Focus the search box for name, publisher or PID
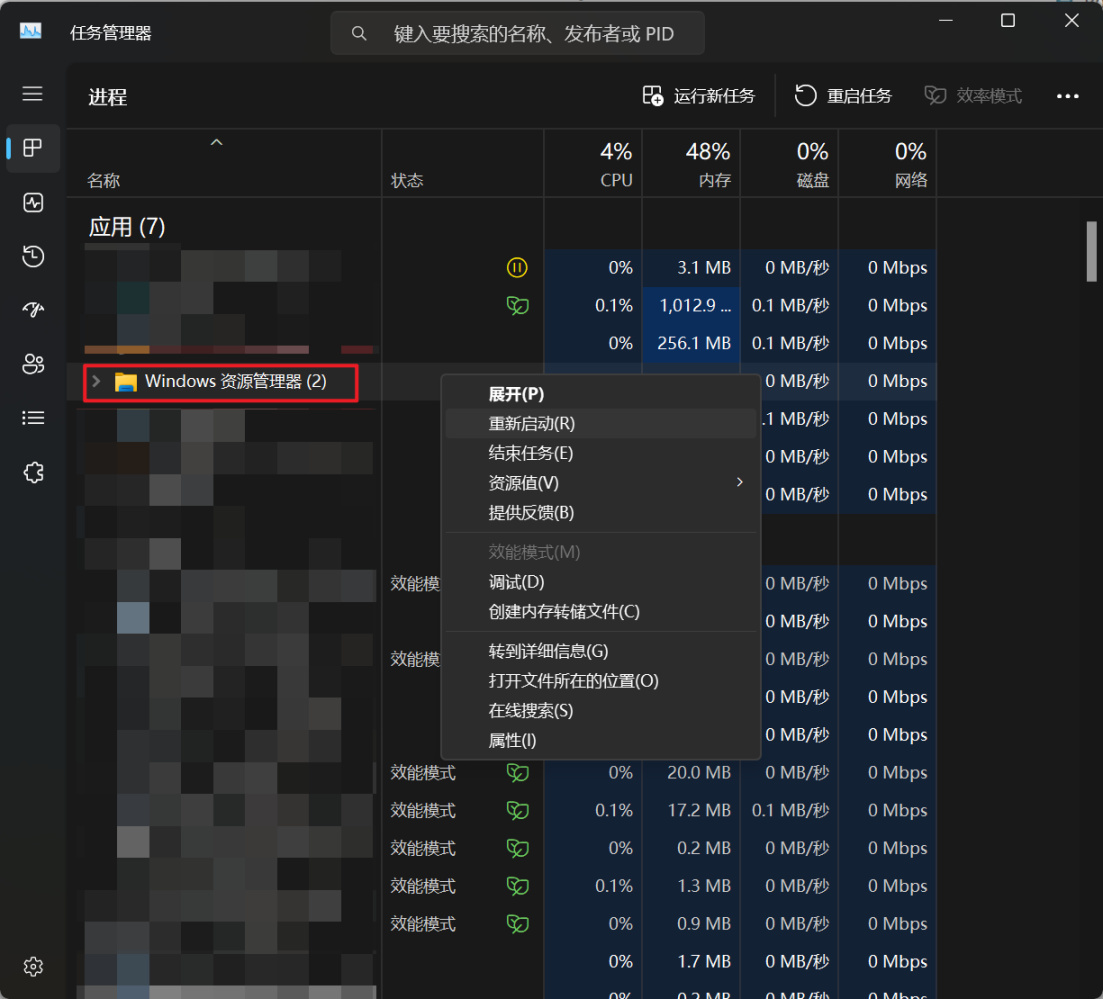 point(517,33)
